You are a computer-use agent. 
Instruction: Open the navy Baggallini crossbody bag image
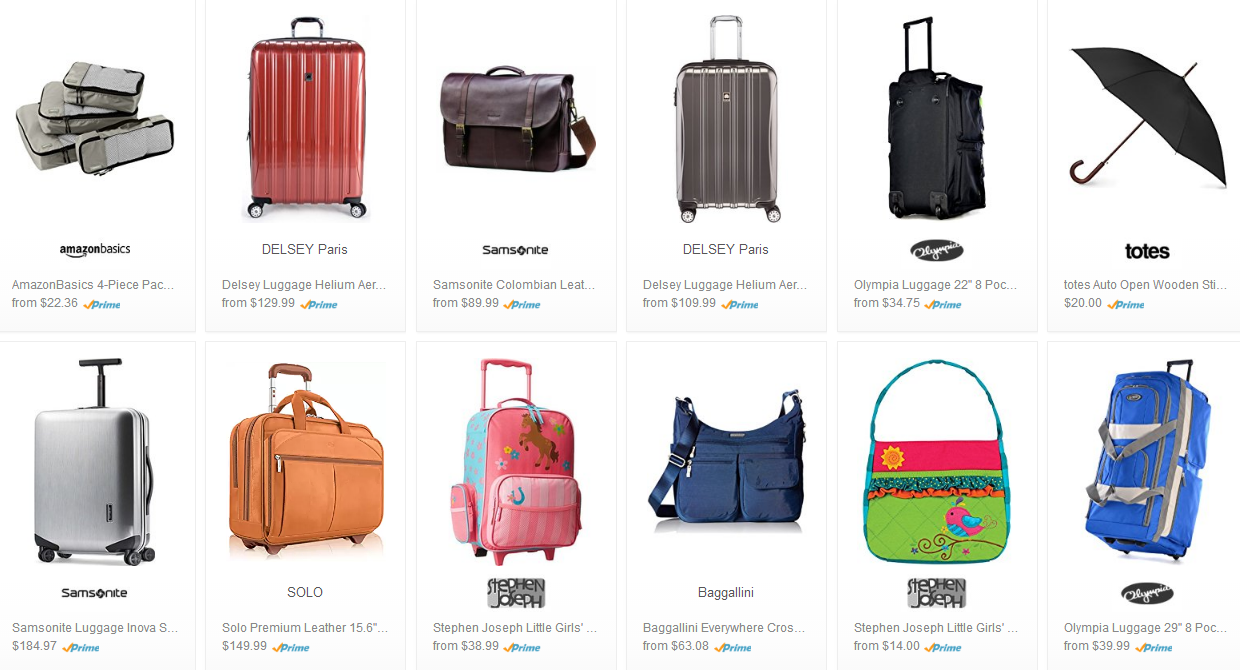pyautogui.click(x=726, y=462)
